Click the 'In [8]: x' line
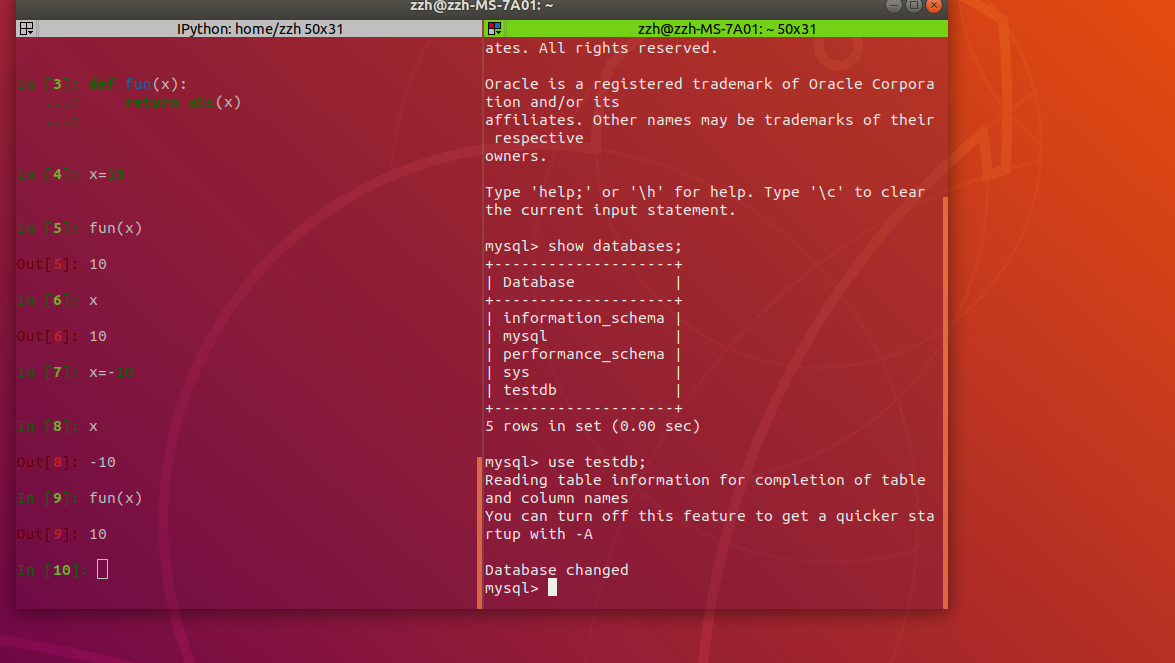Image resolution: width=1175 pixels, height=663 pixels. pyautogui.click(x=58, y=426)
